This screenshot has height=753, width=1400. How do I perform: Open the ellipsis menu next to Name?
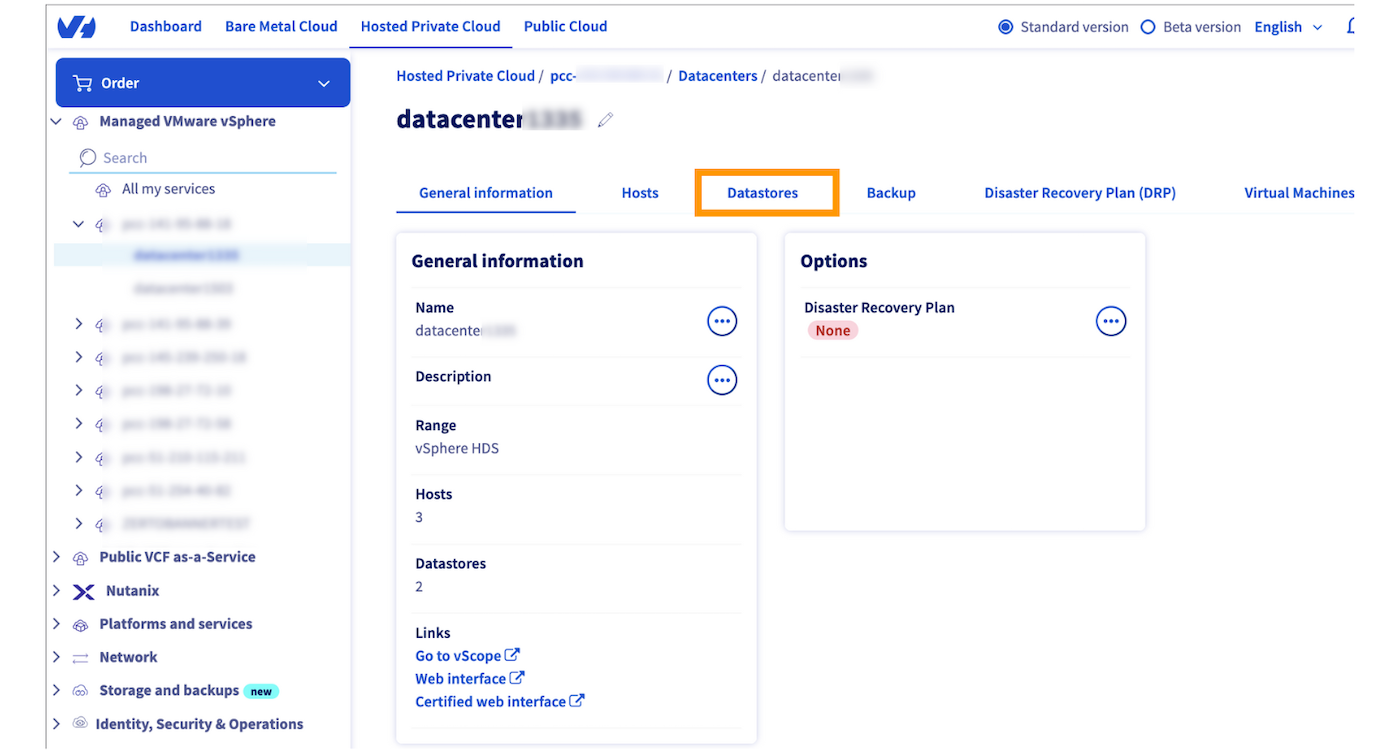tap(722, 320)
